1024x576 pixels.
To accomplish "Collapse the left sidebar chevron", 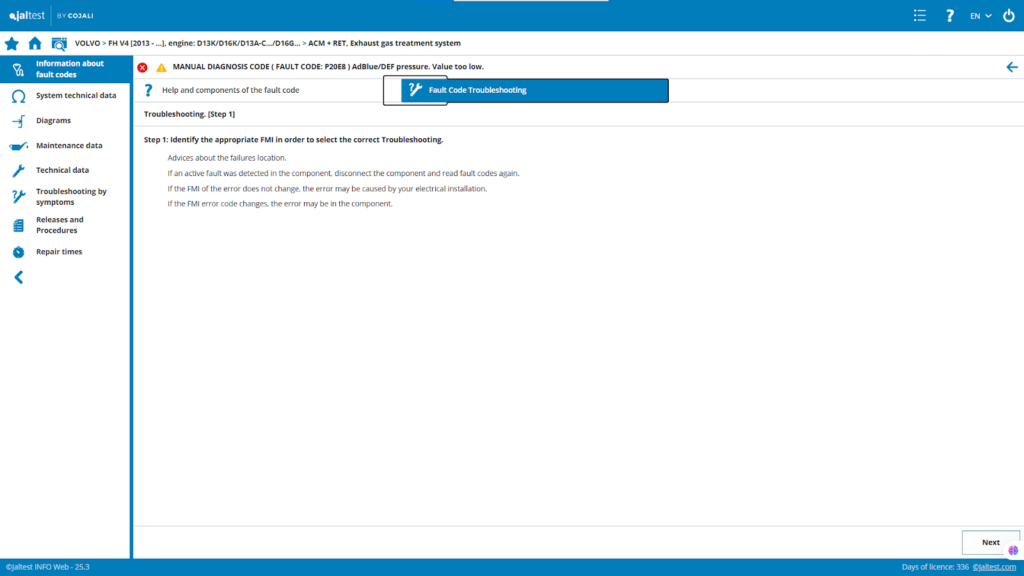I will (x=18, y=277).
